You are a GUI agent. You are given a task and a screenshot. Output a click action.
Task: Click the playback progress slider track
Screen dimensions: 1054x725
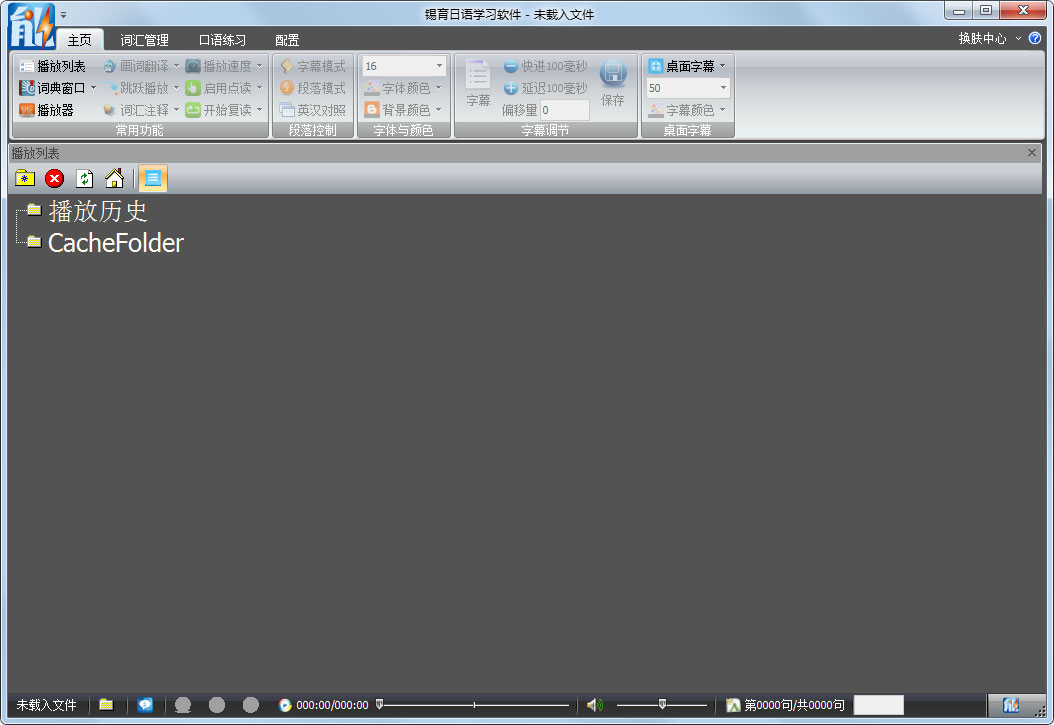[474, 705]
